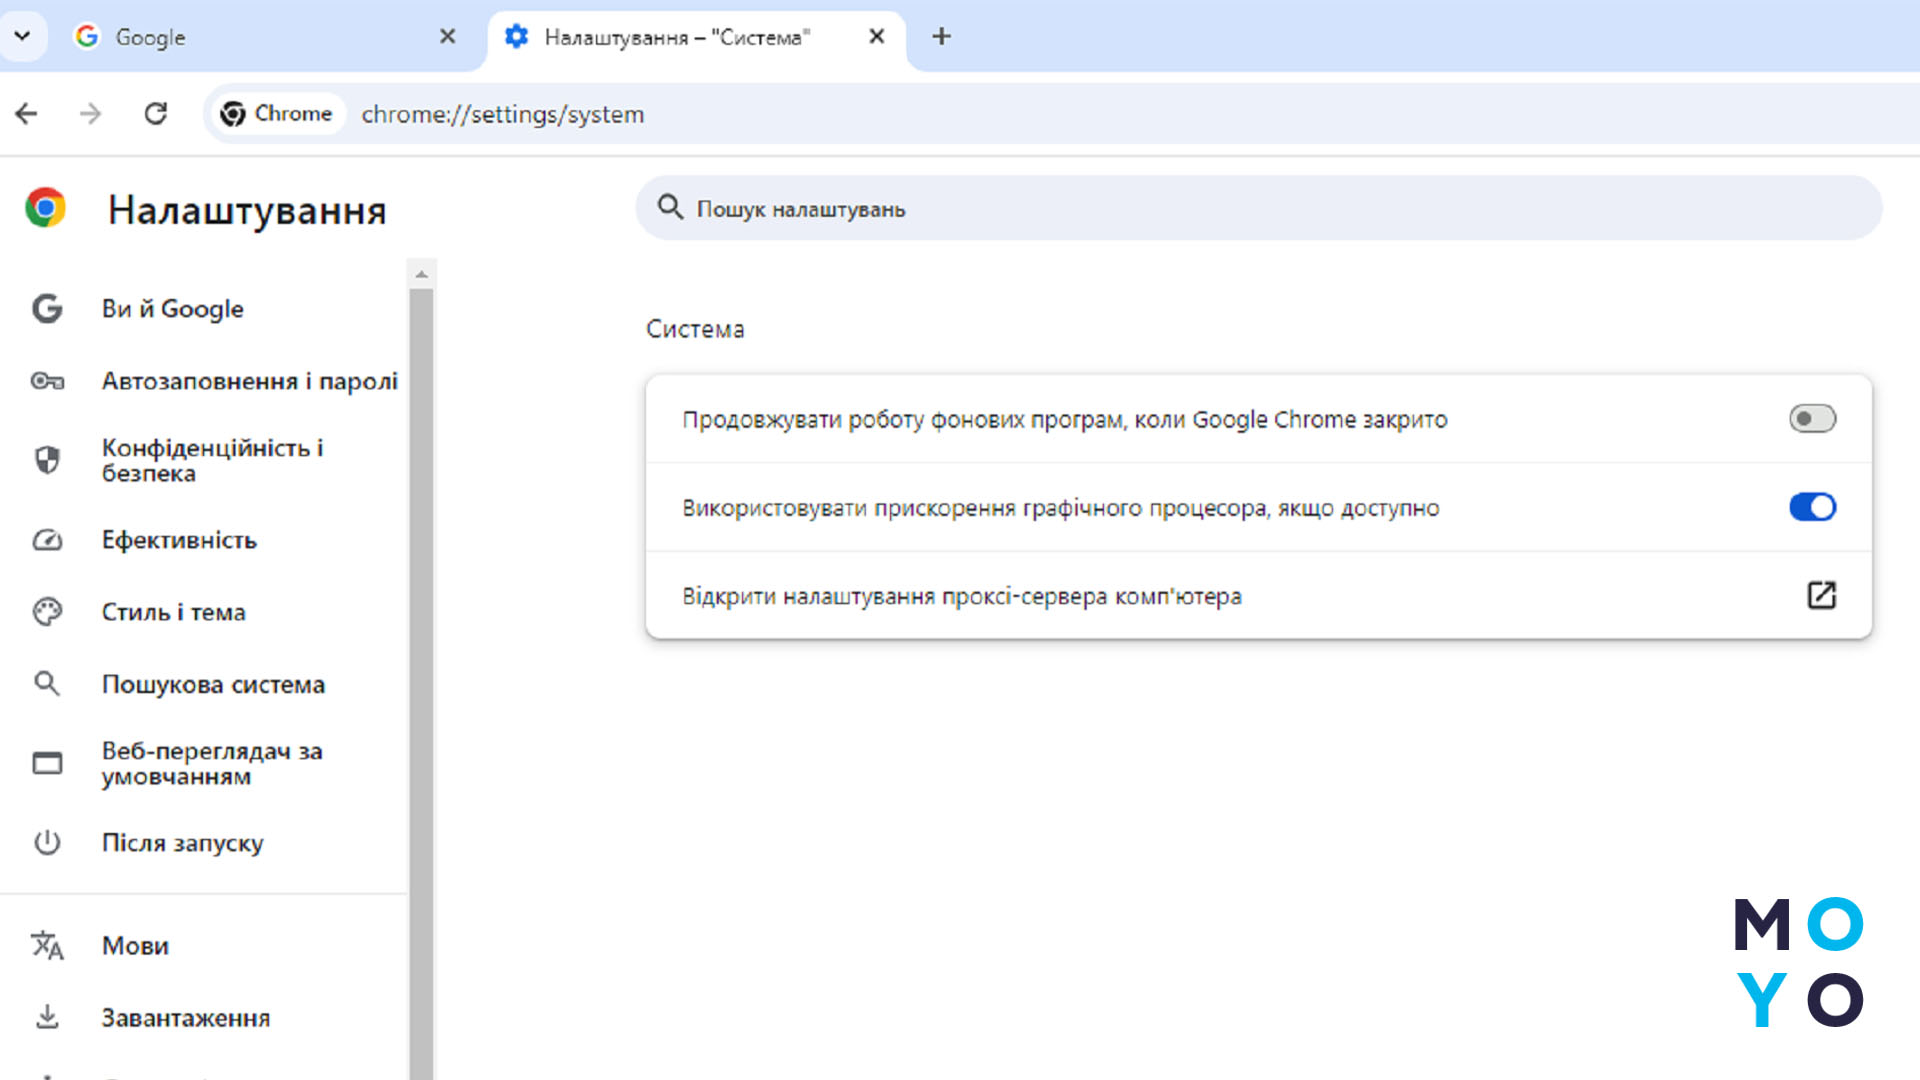Click the palette icon for Стиль і тема
This screenshot has width=1920, height=1080.
coord(47,612)
